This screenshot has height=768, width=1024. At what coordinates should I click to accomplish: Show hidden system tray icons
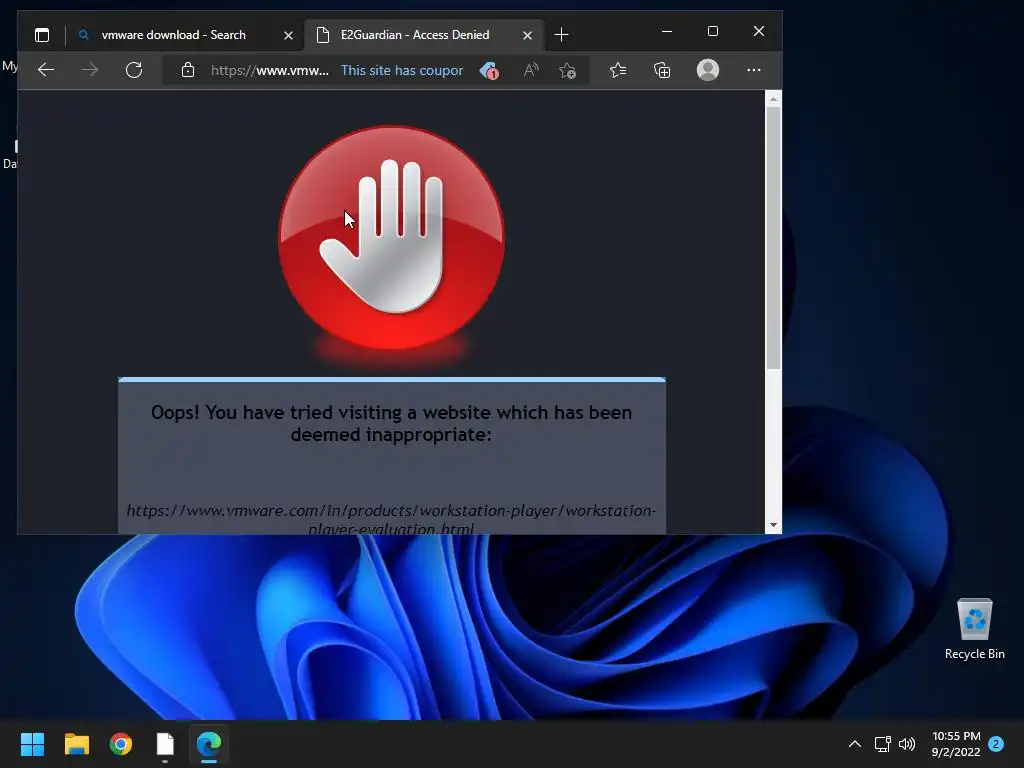pyautogui.click(x=854, y=744)
